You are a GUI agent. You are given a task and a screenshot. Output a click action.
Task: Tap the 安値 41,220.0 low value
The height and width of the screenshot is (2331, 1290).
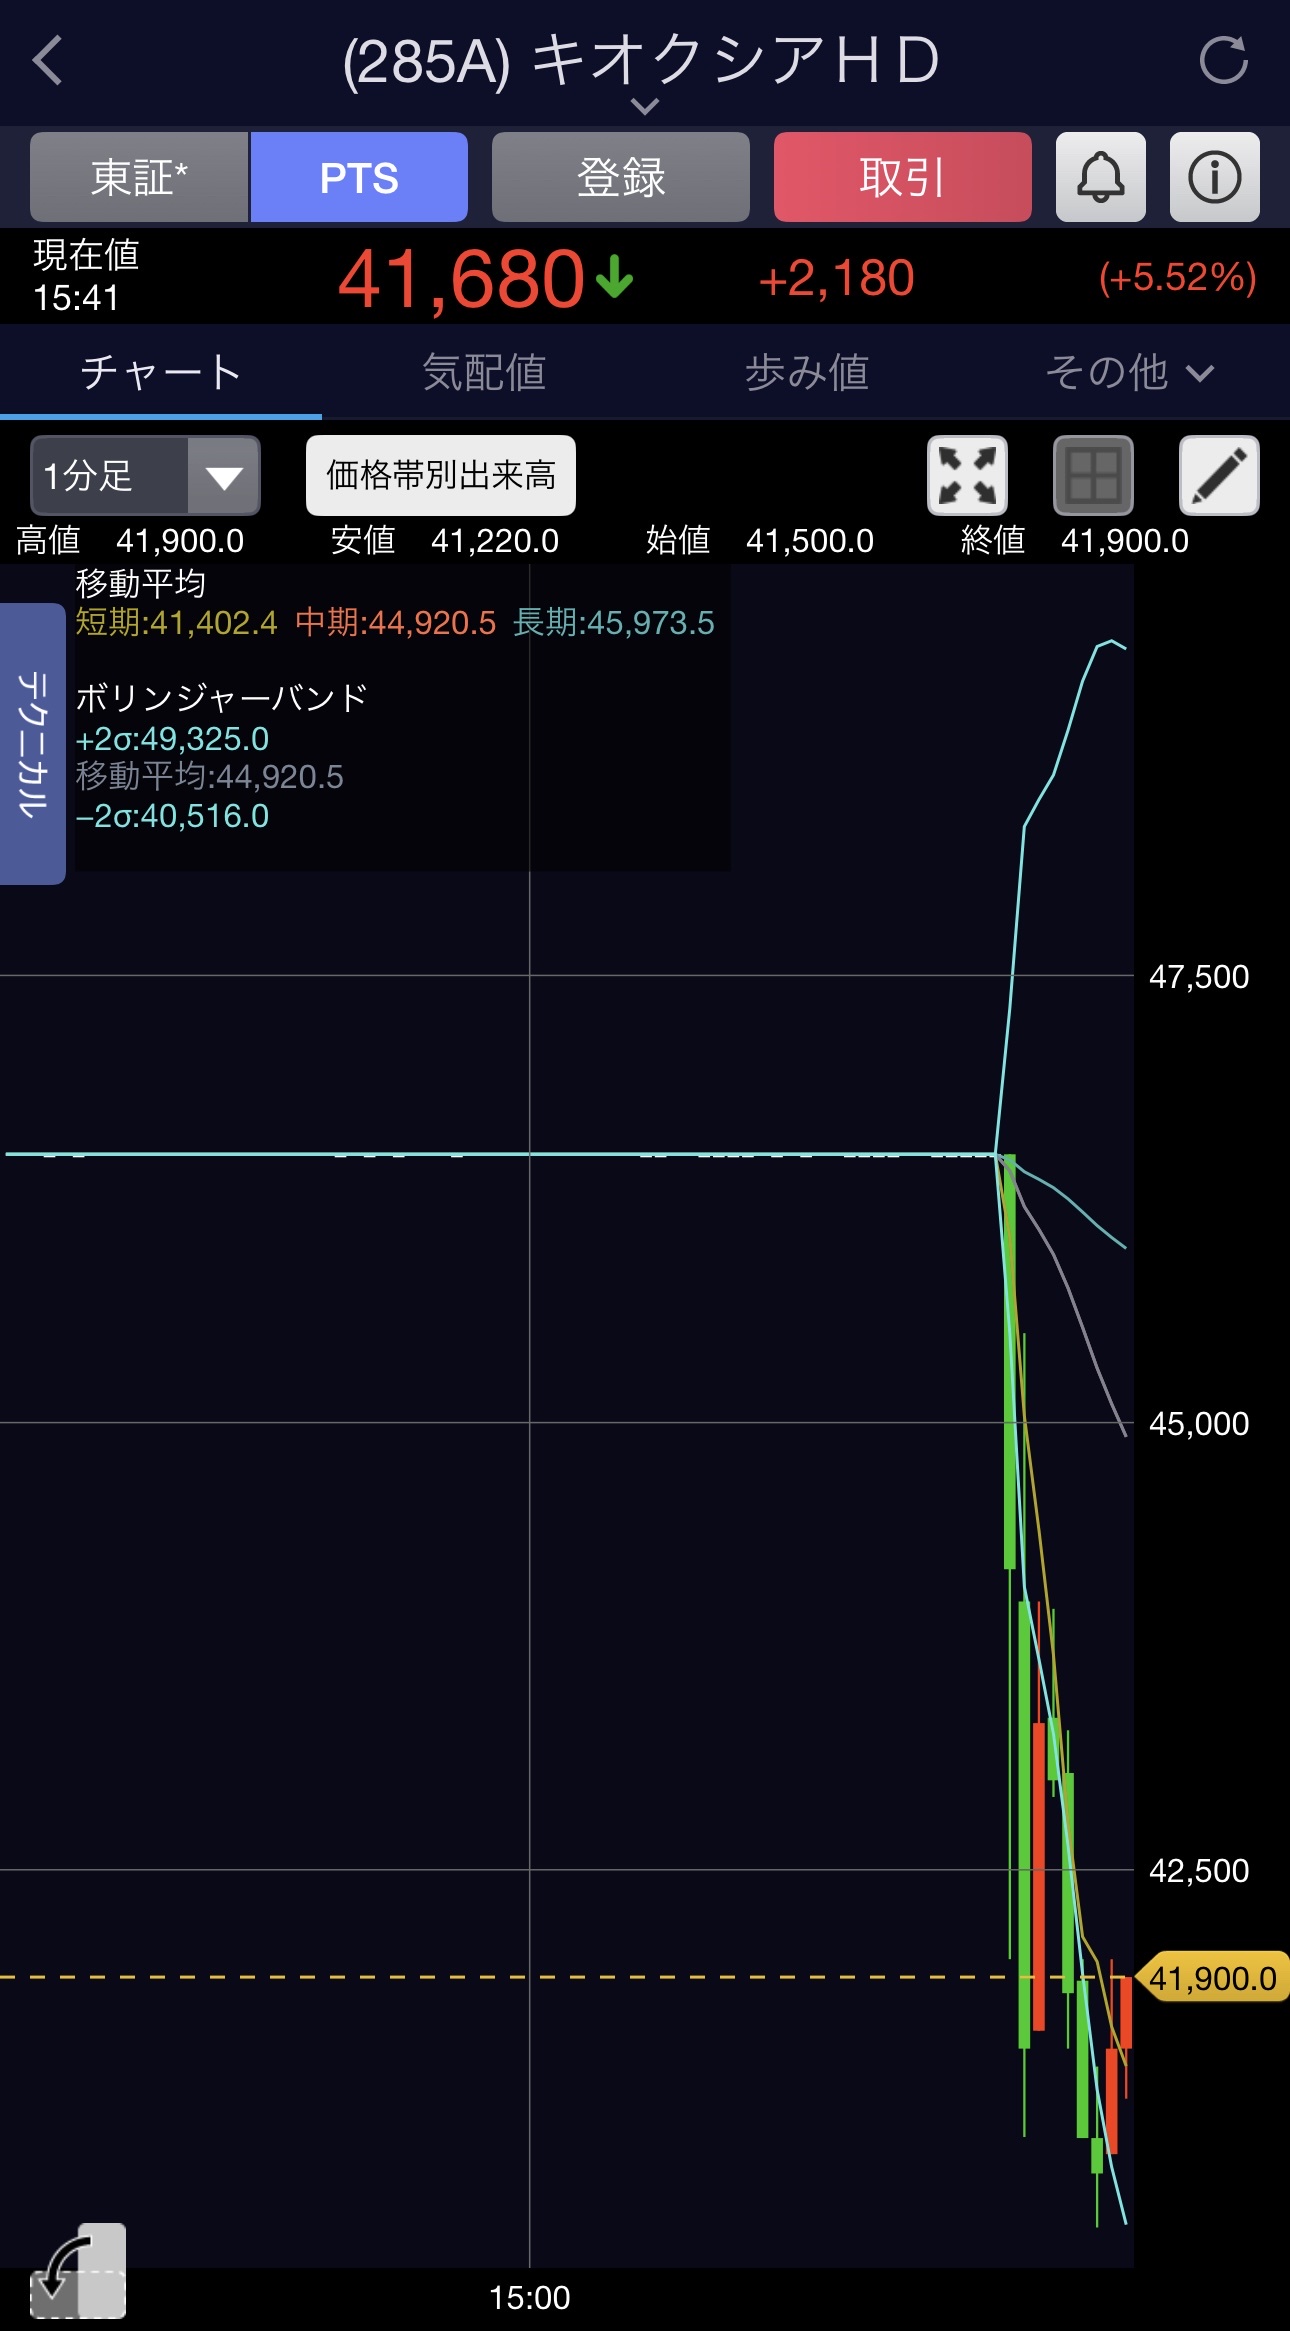click(x=445, y=540)
